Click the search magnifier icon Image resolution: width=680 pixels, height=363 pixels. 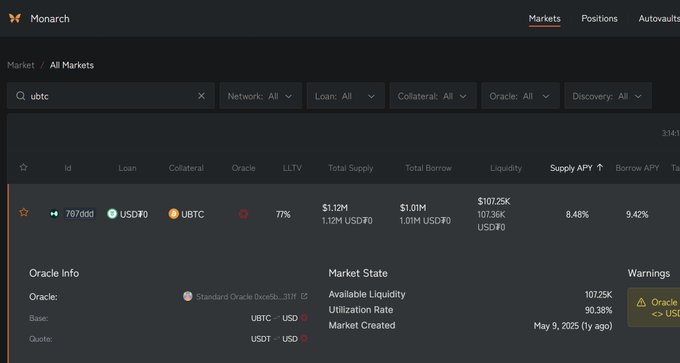pos(20,96)
